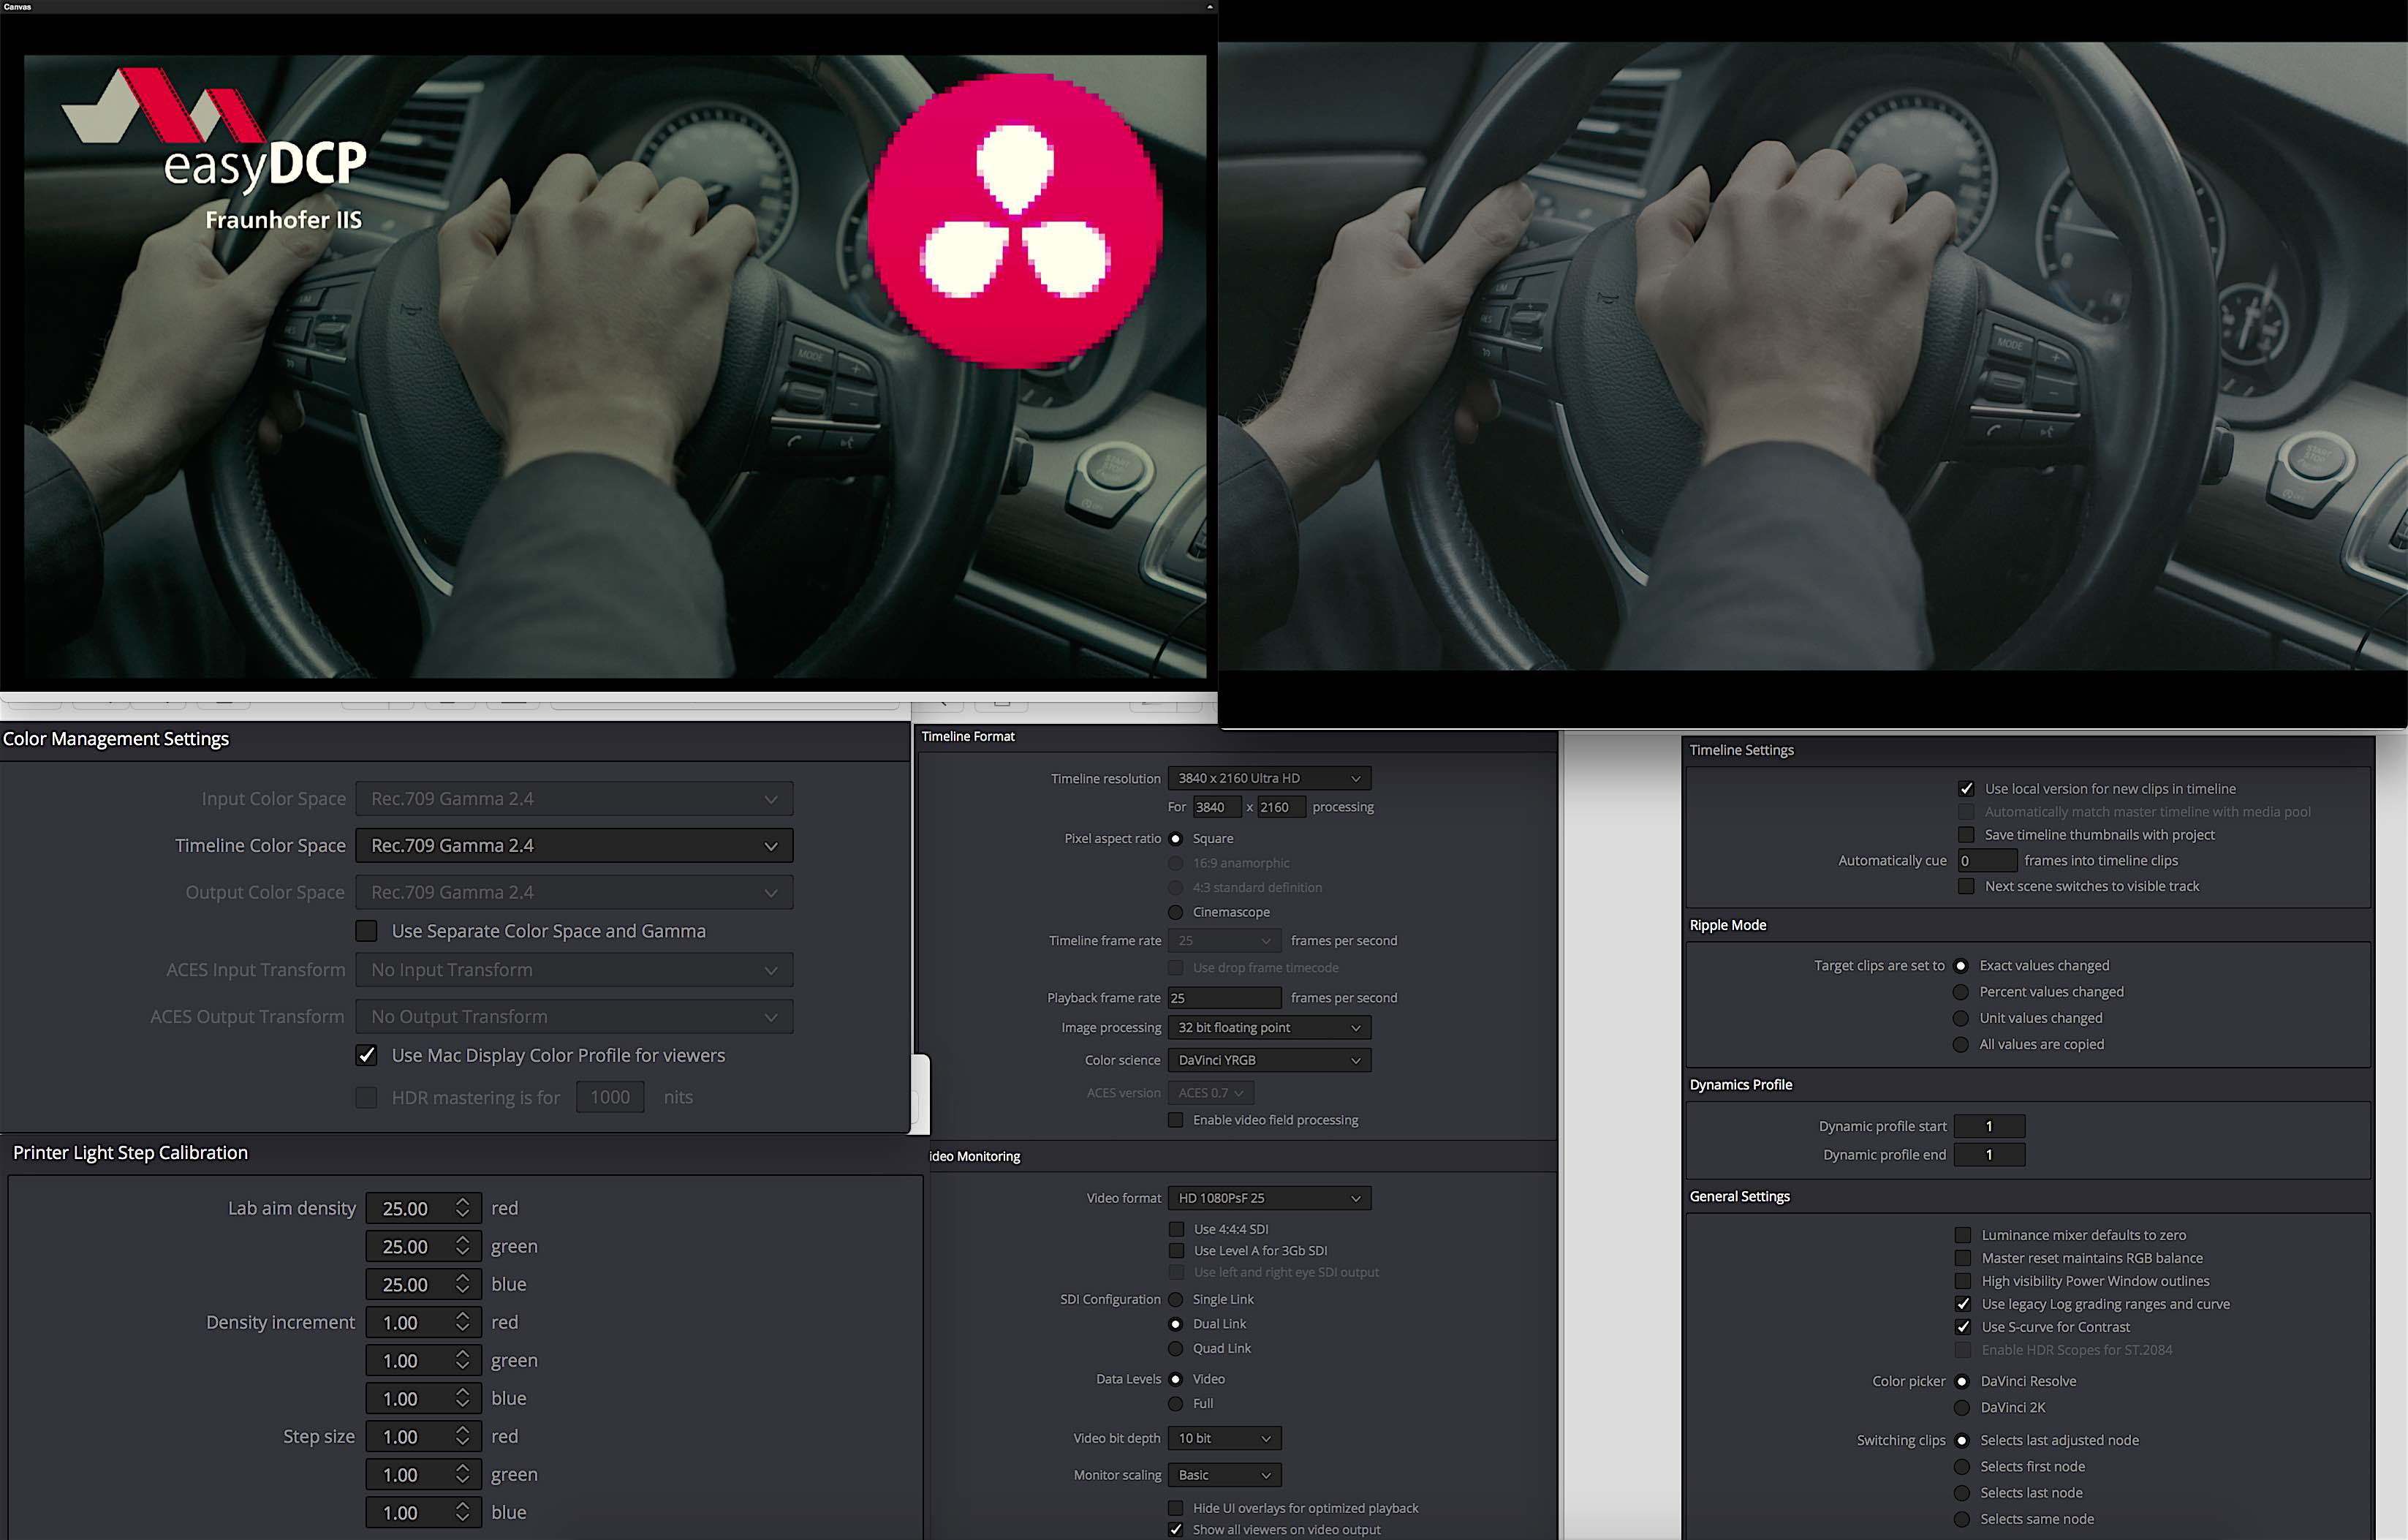Click the Lab aim density blue stepper arrows
The image size is (2408, 1540).
(462, 1284)
